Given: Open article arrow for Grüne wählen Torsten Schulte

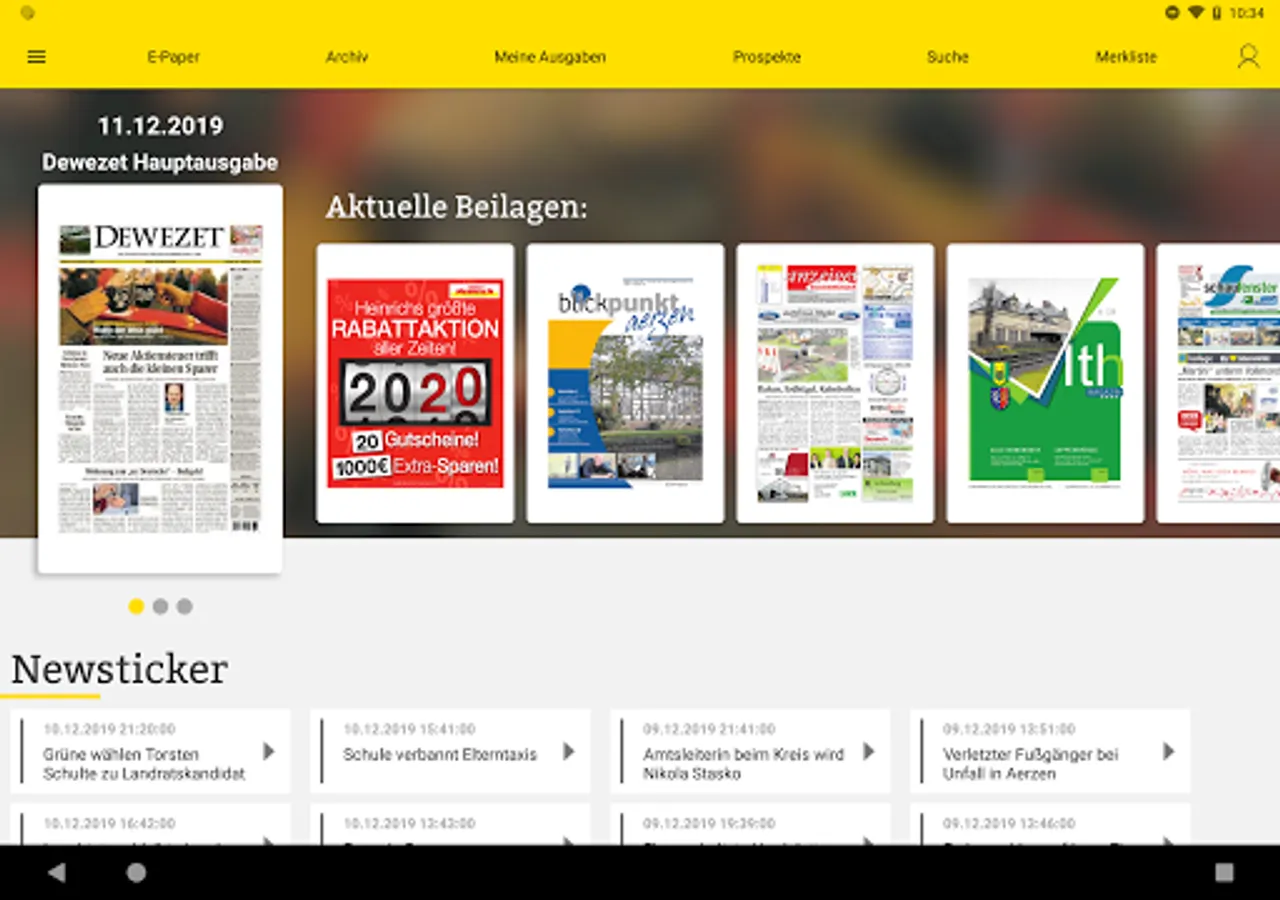Looking at the screenshot, I should click(x=268, y=751).
